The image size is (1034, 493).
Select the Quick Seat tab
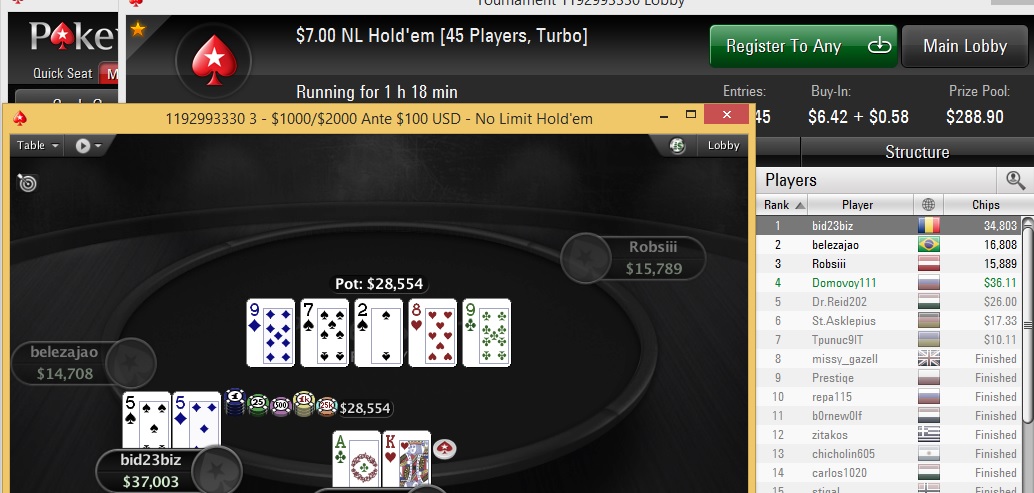63,73
